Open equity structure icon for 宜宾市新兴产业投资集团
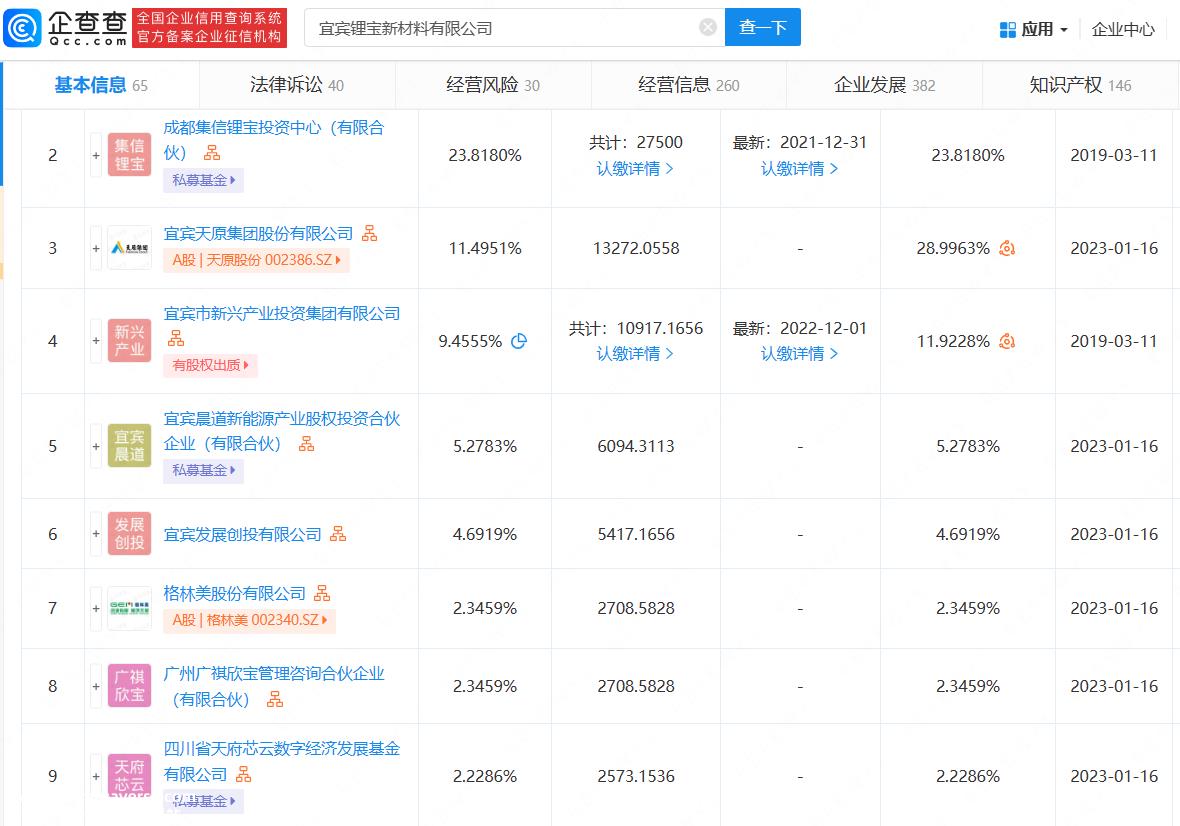This screenshot has width=1180, height=826. pyautogui.click(x=176, y=338)
